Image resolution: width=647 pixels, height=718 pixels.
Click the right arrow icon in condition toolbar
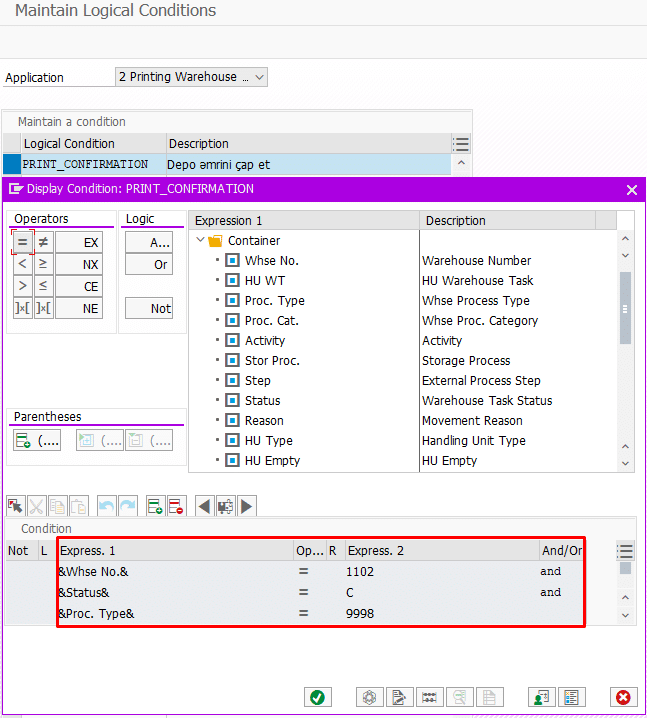coord(247,507)
